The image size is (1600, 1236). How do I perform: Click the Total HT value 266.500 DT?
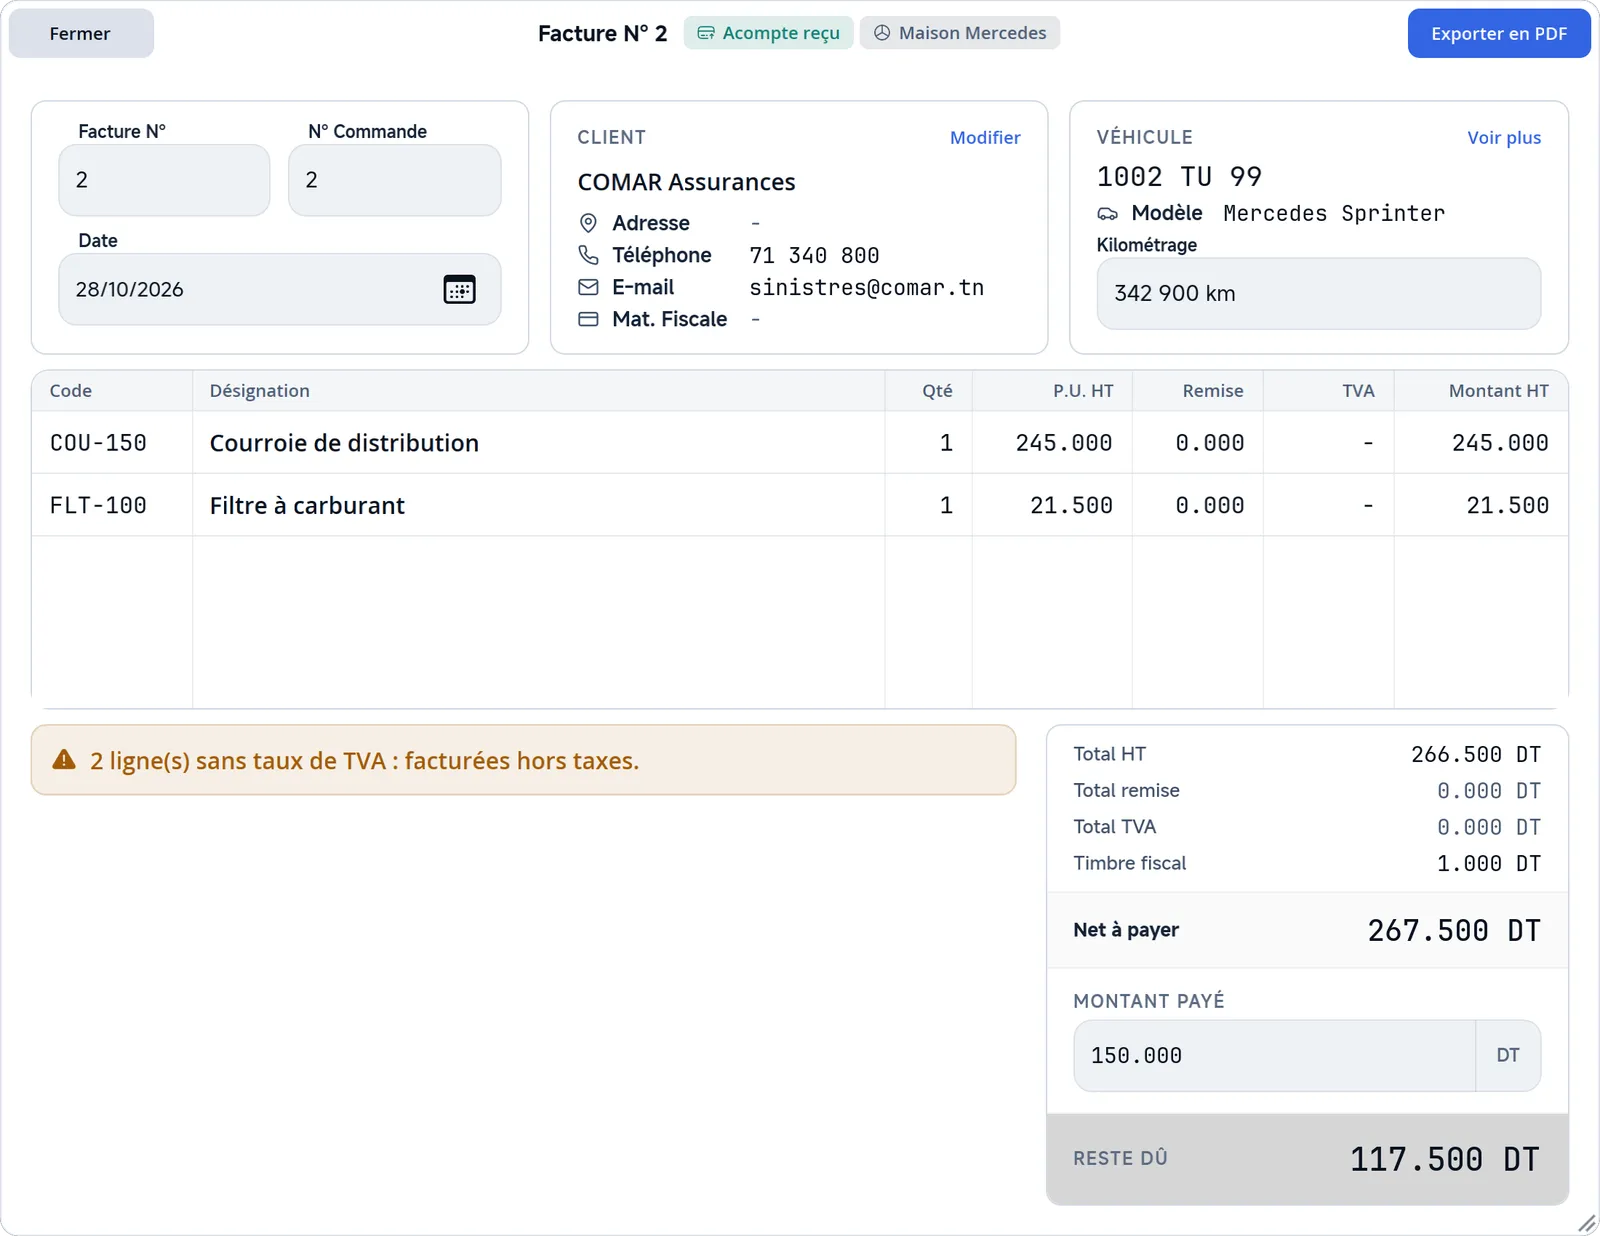1476,754
